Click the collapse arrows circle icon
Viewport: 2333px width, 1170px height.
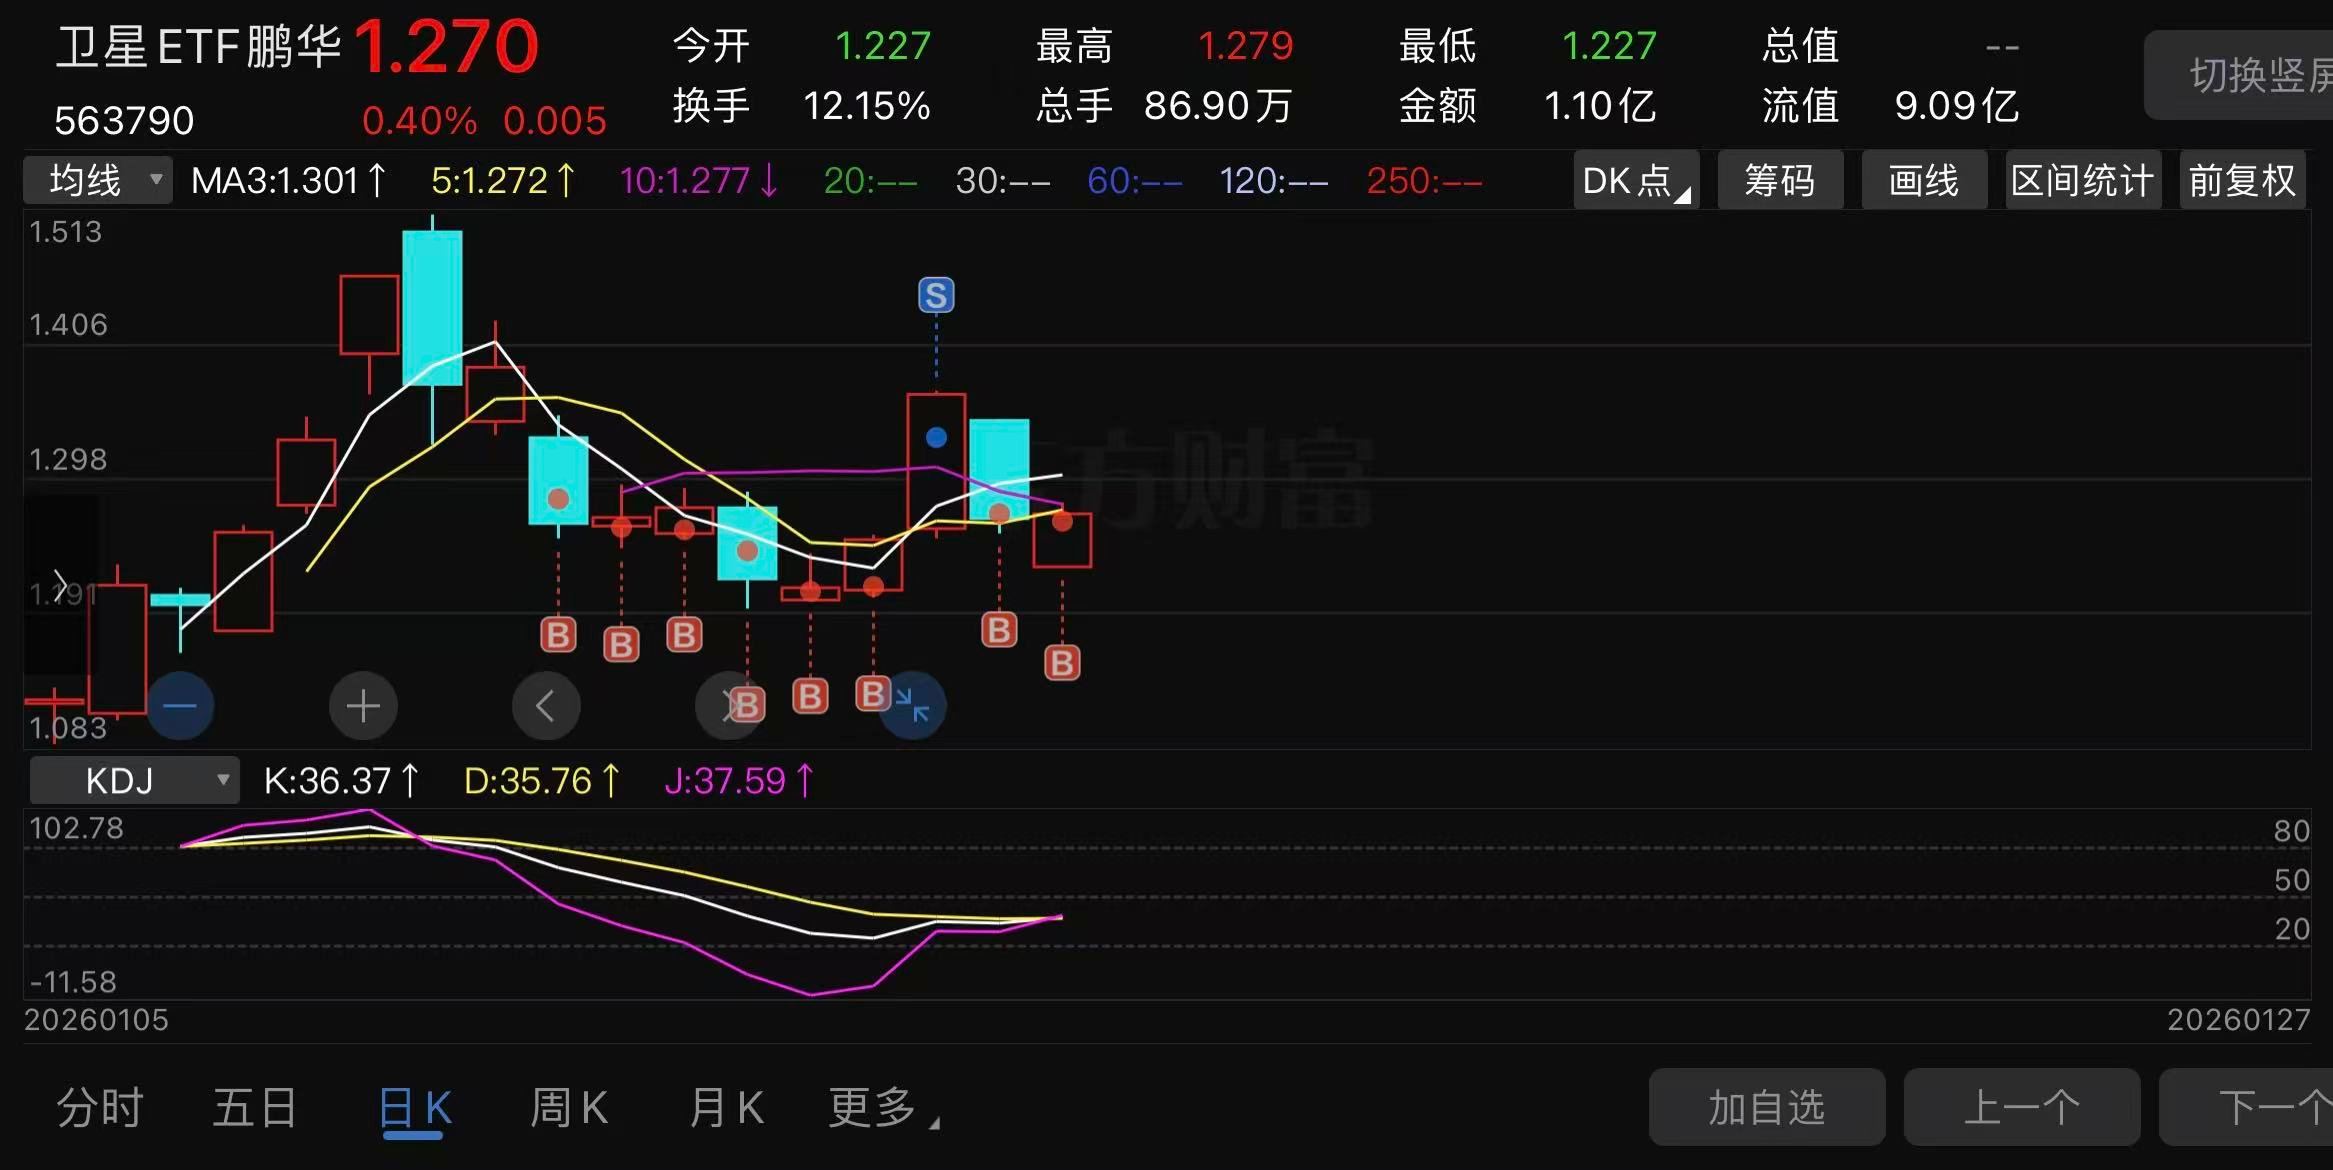pos(913,706)
